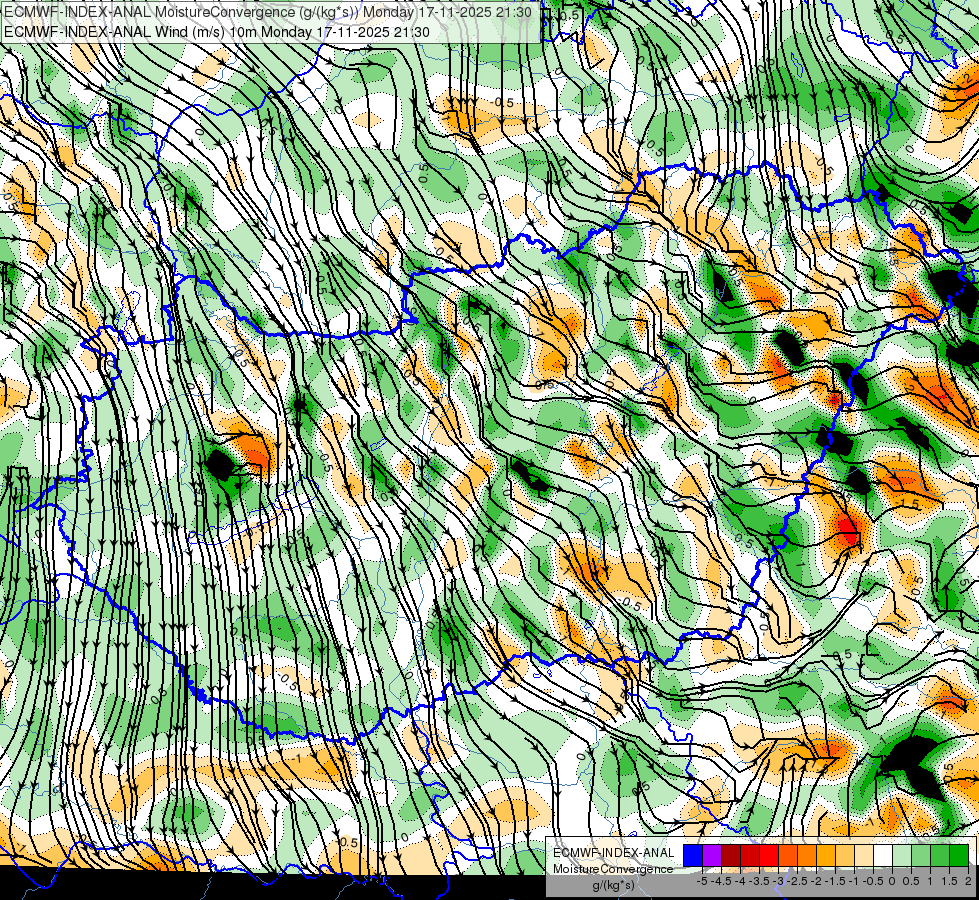
Task: Click the dark red swatch between -4.5 and -4
Action: pos(731,855)
